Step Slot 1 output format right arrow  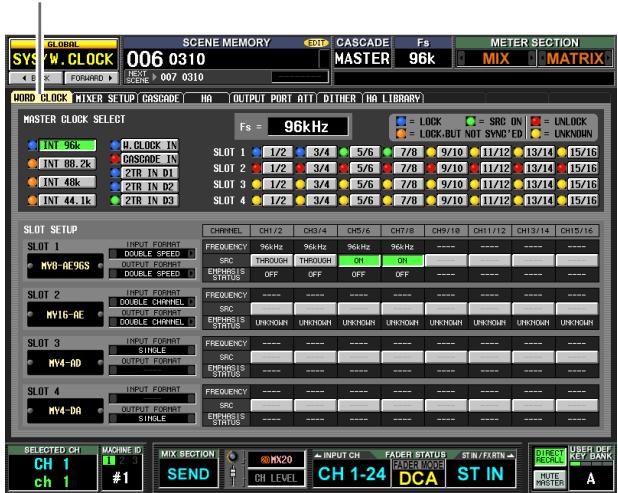(192, 274)
